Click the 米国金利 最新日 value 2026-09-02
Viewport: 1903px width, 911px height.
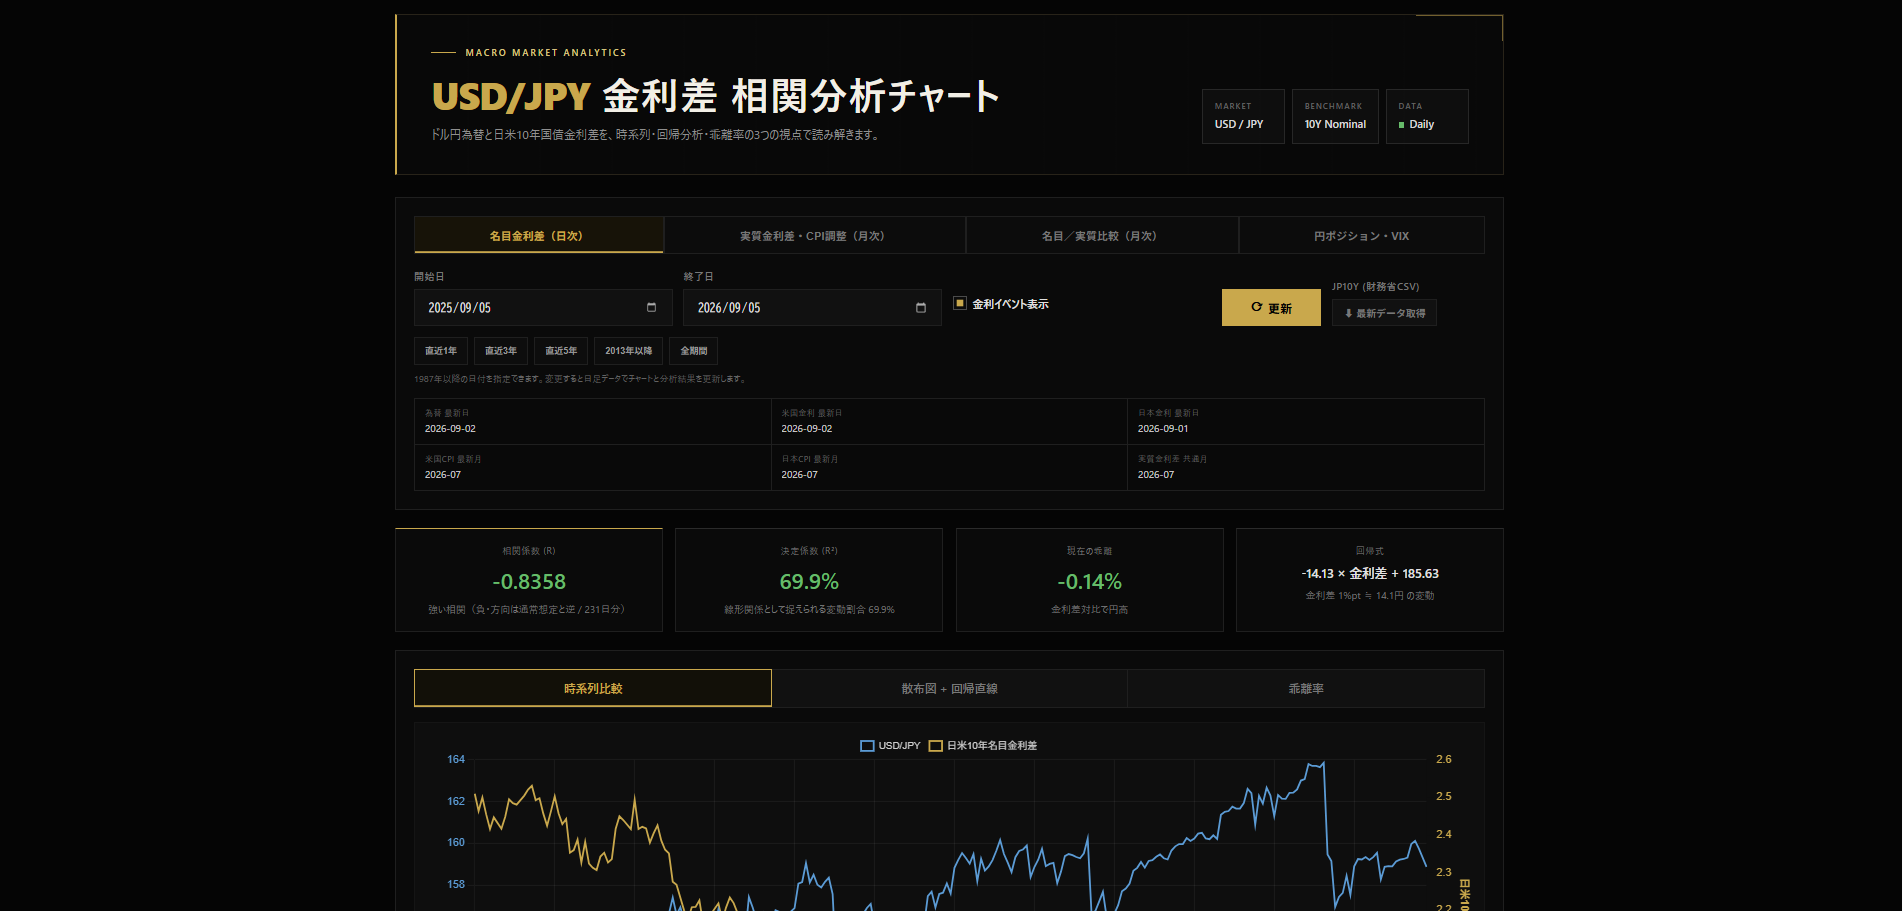coord(806,428)
